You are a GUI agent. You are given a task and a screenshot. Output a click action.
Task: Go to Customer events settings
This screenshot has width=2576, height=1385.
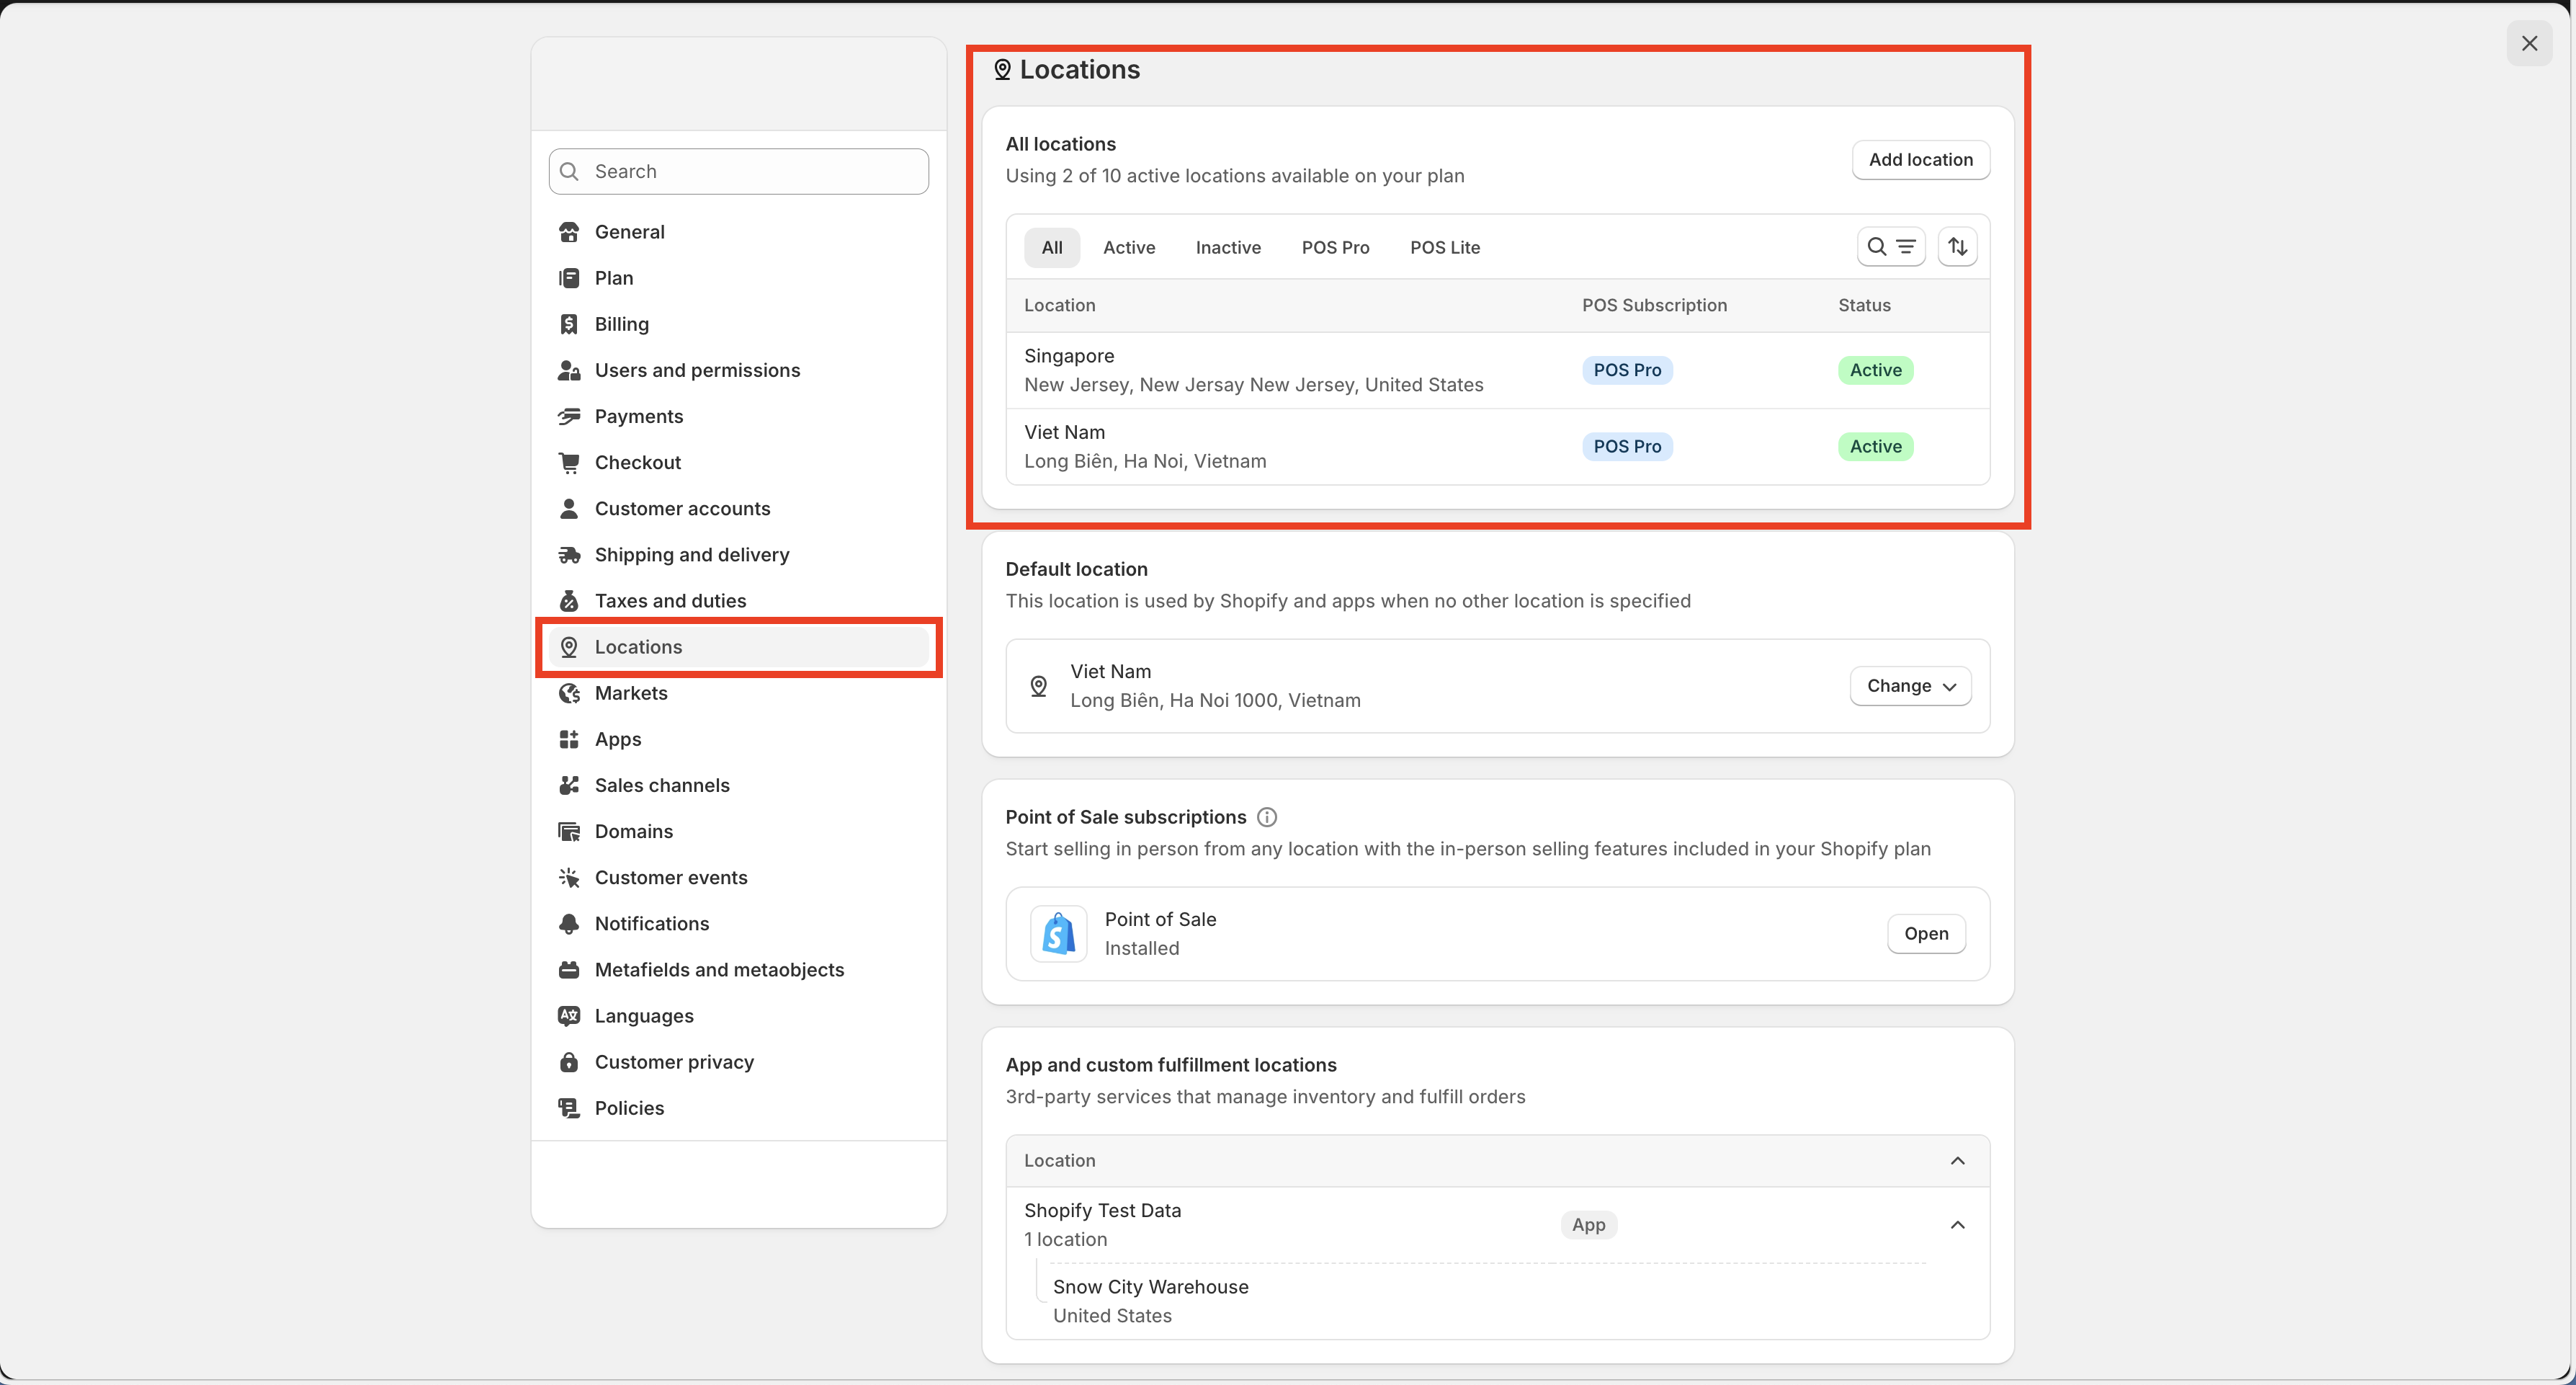(670, 877)
